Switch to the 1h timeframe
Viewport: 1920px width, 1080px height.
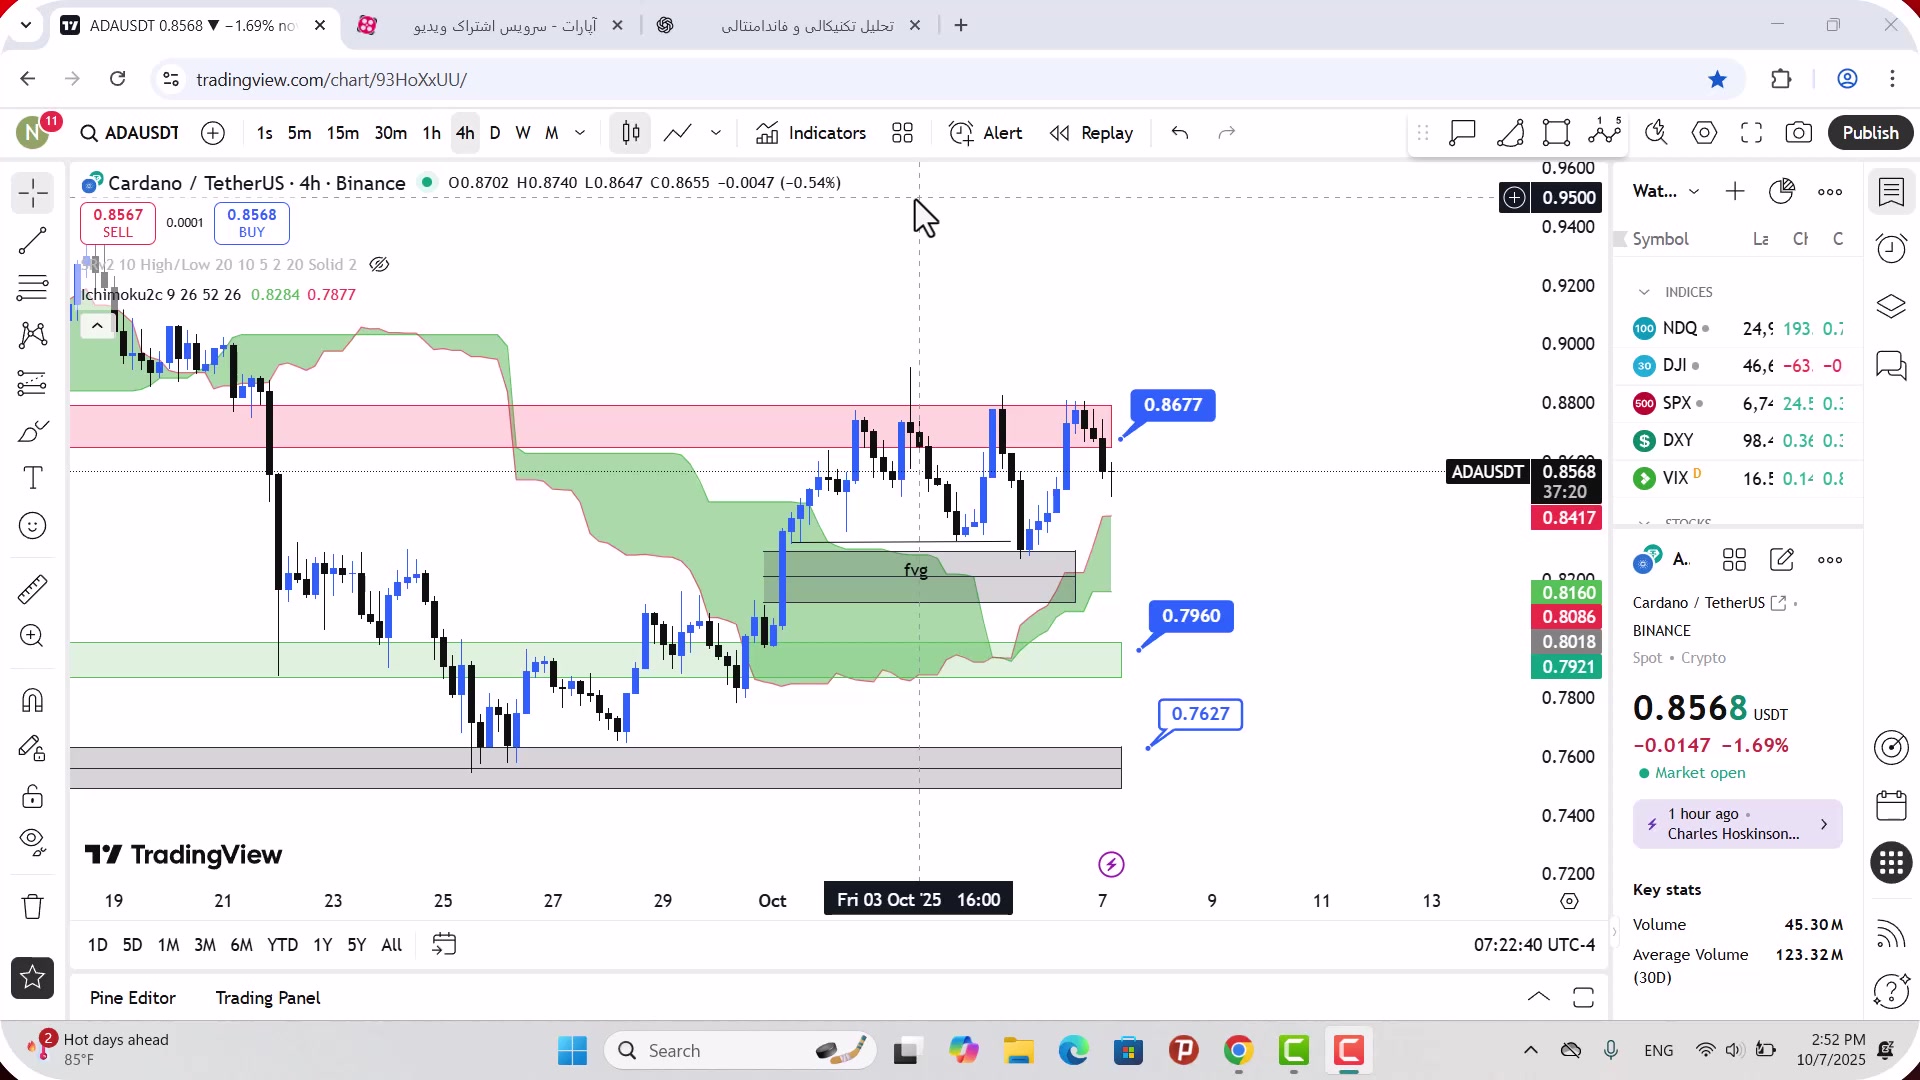tap(431, 133)
